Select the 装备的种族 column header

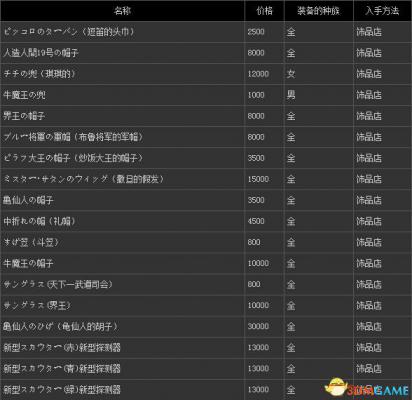coord(318,11)
